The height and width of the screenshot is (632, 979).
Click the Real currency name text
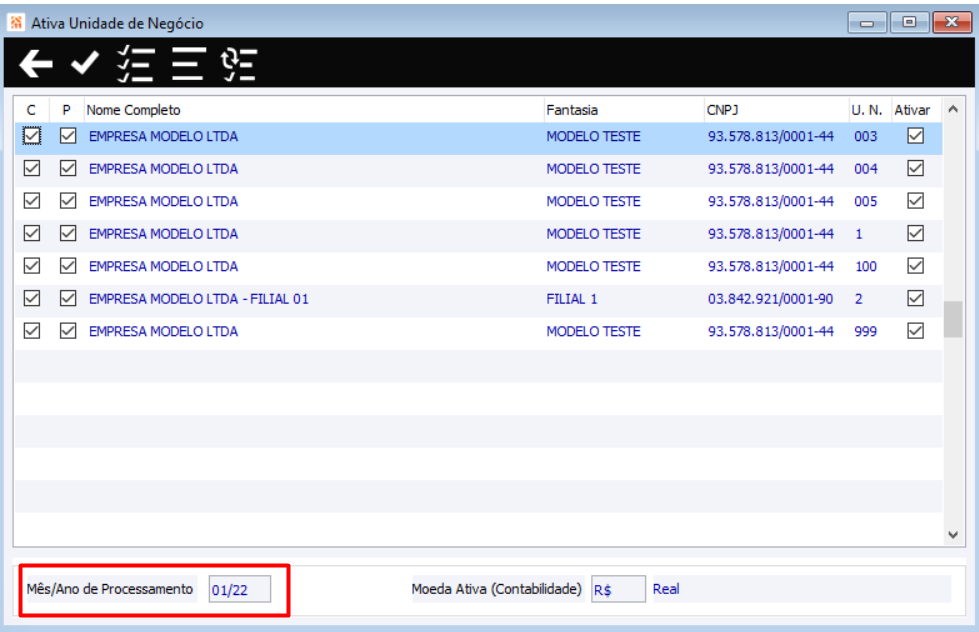[x=666, y=589]
